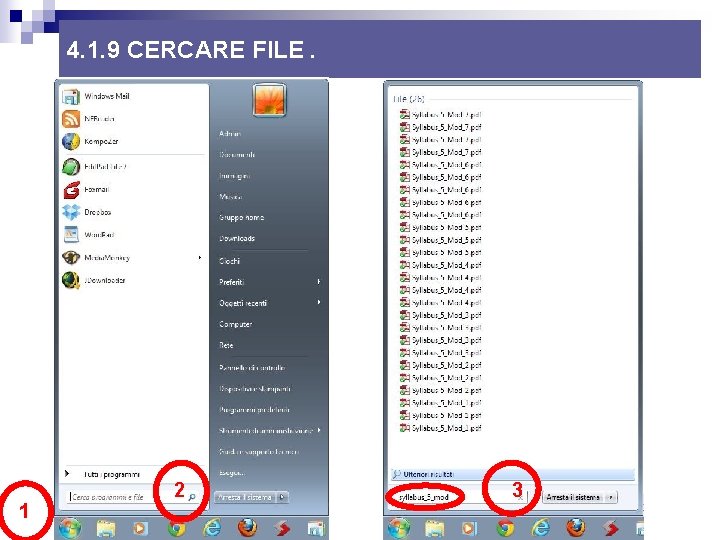Open Programmi predefiniti
This screenshot has width=720, height=540.
254,410
